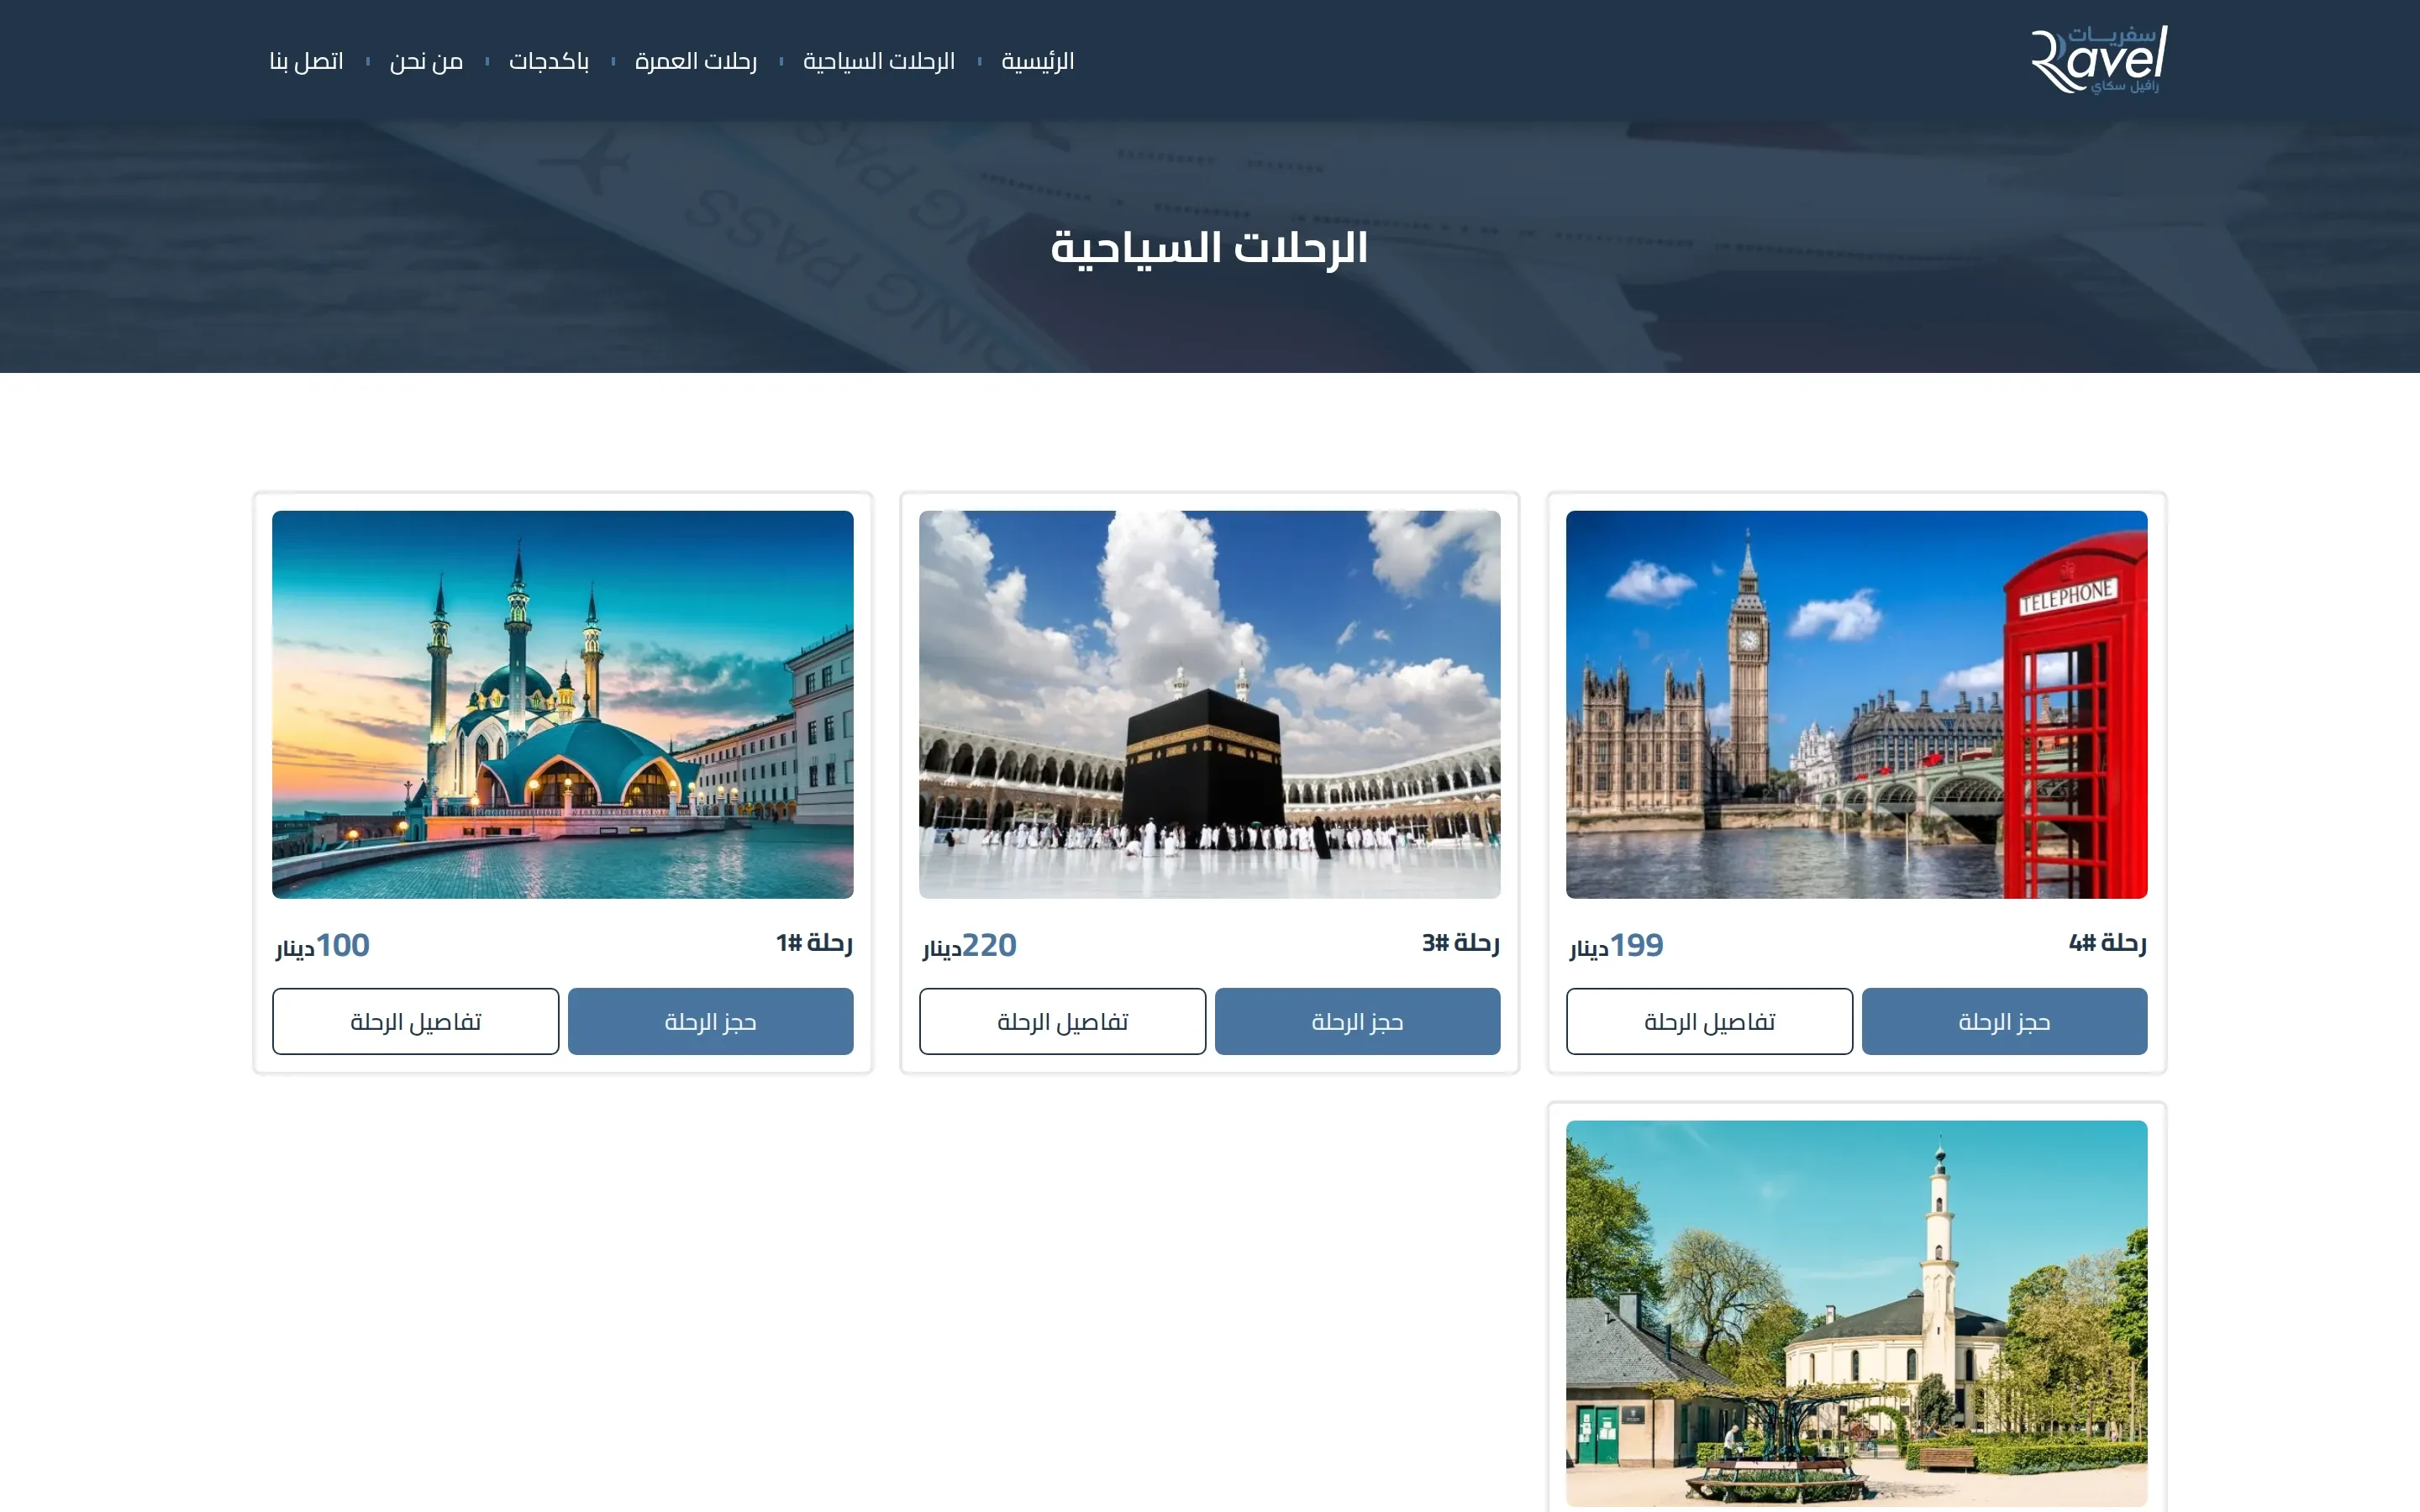The image size is (2420, 1512).
Task: Open the Kaaba image of trip #3
Action: pyautogui.click(x=1210, y=704)
